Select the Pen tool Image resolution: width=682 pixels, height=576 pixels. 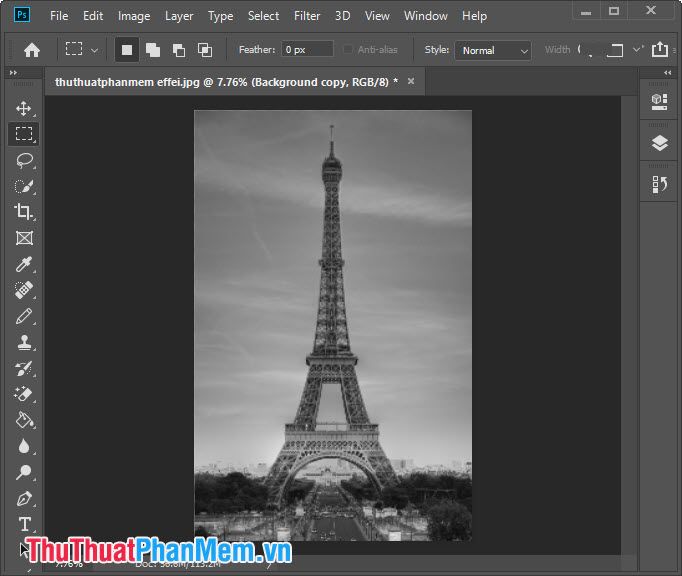23,499
